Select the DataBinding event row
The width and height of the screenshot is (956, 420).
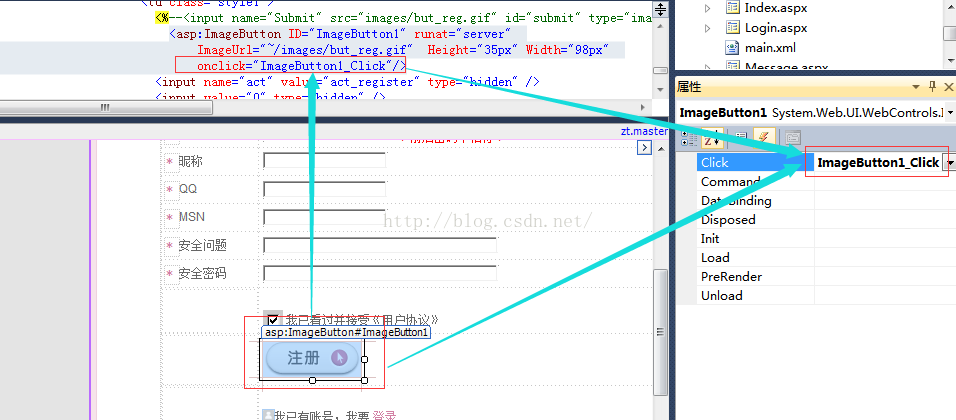coord(756,201)
